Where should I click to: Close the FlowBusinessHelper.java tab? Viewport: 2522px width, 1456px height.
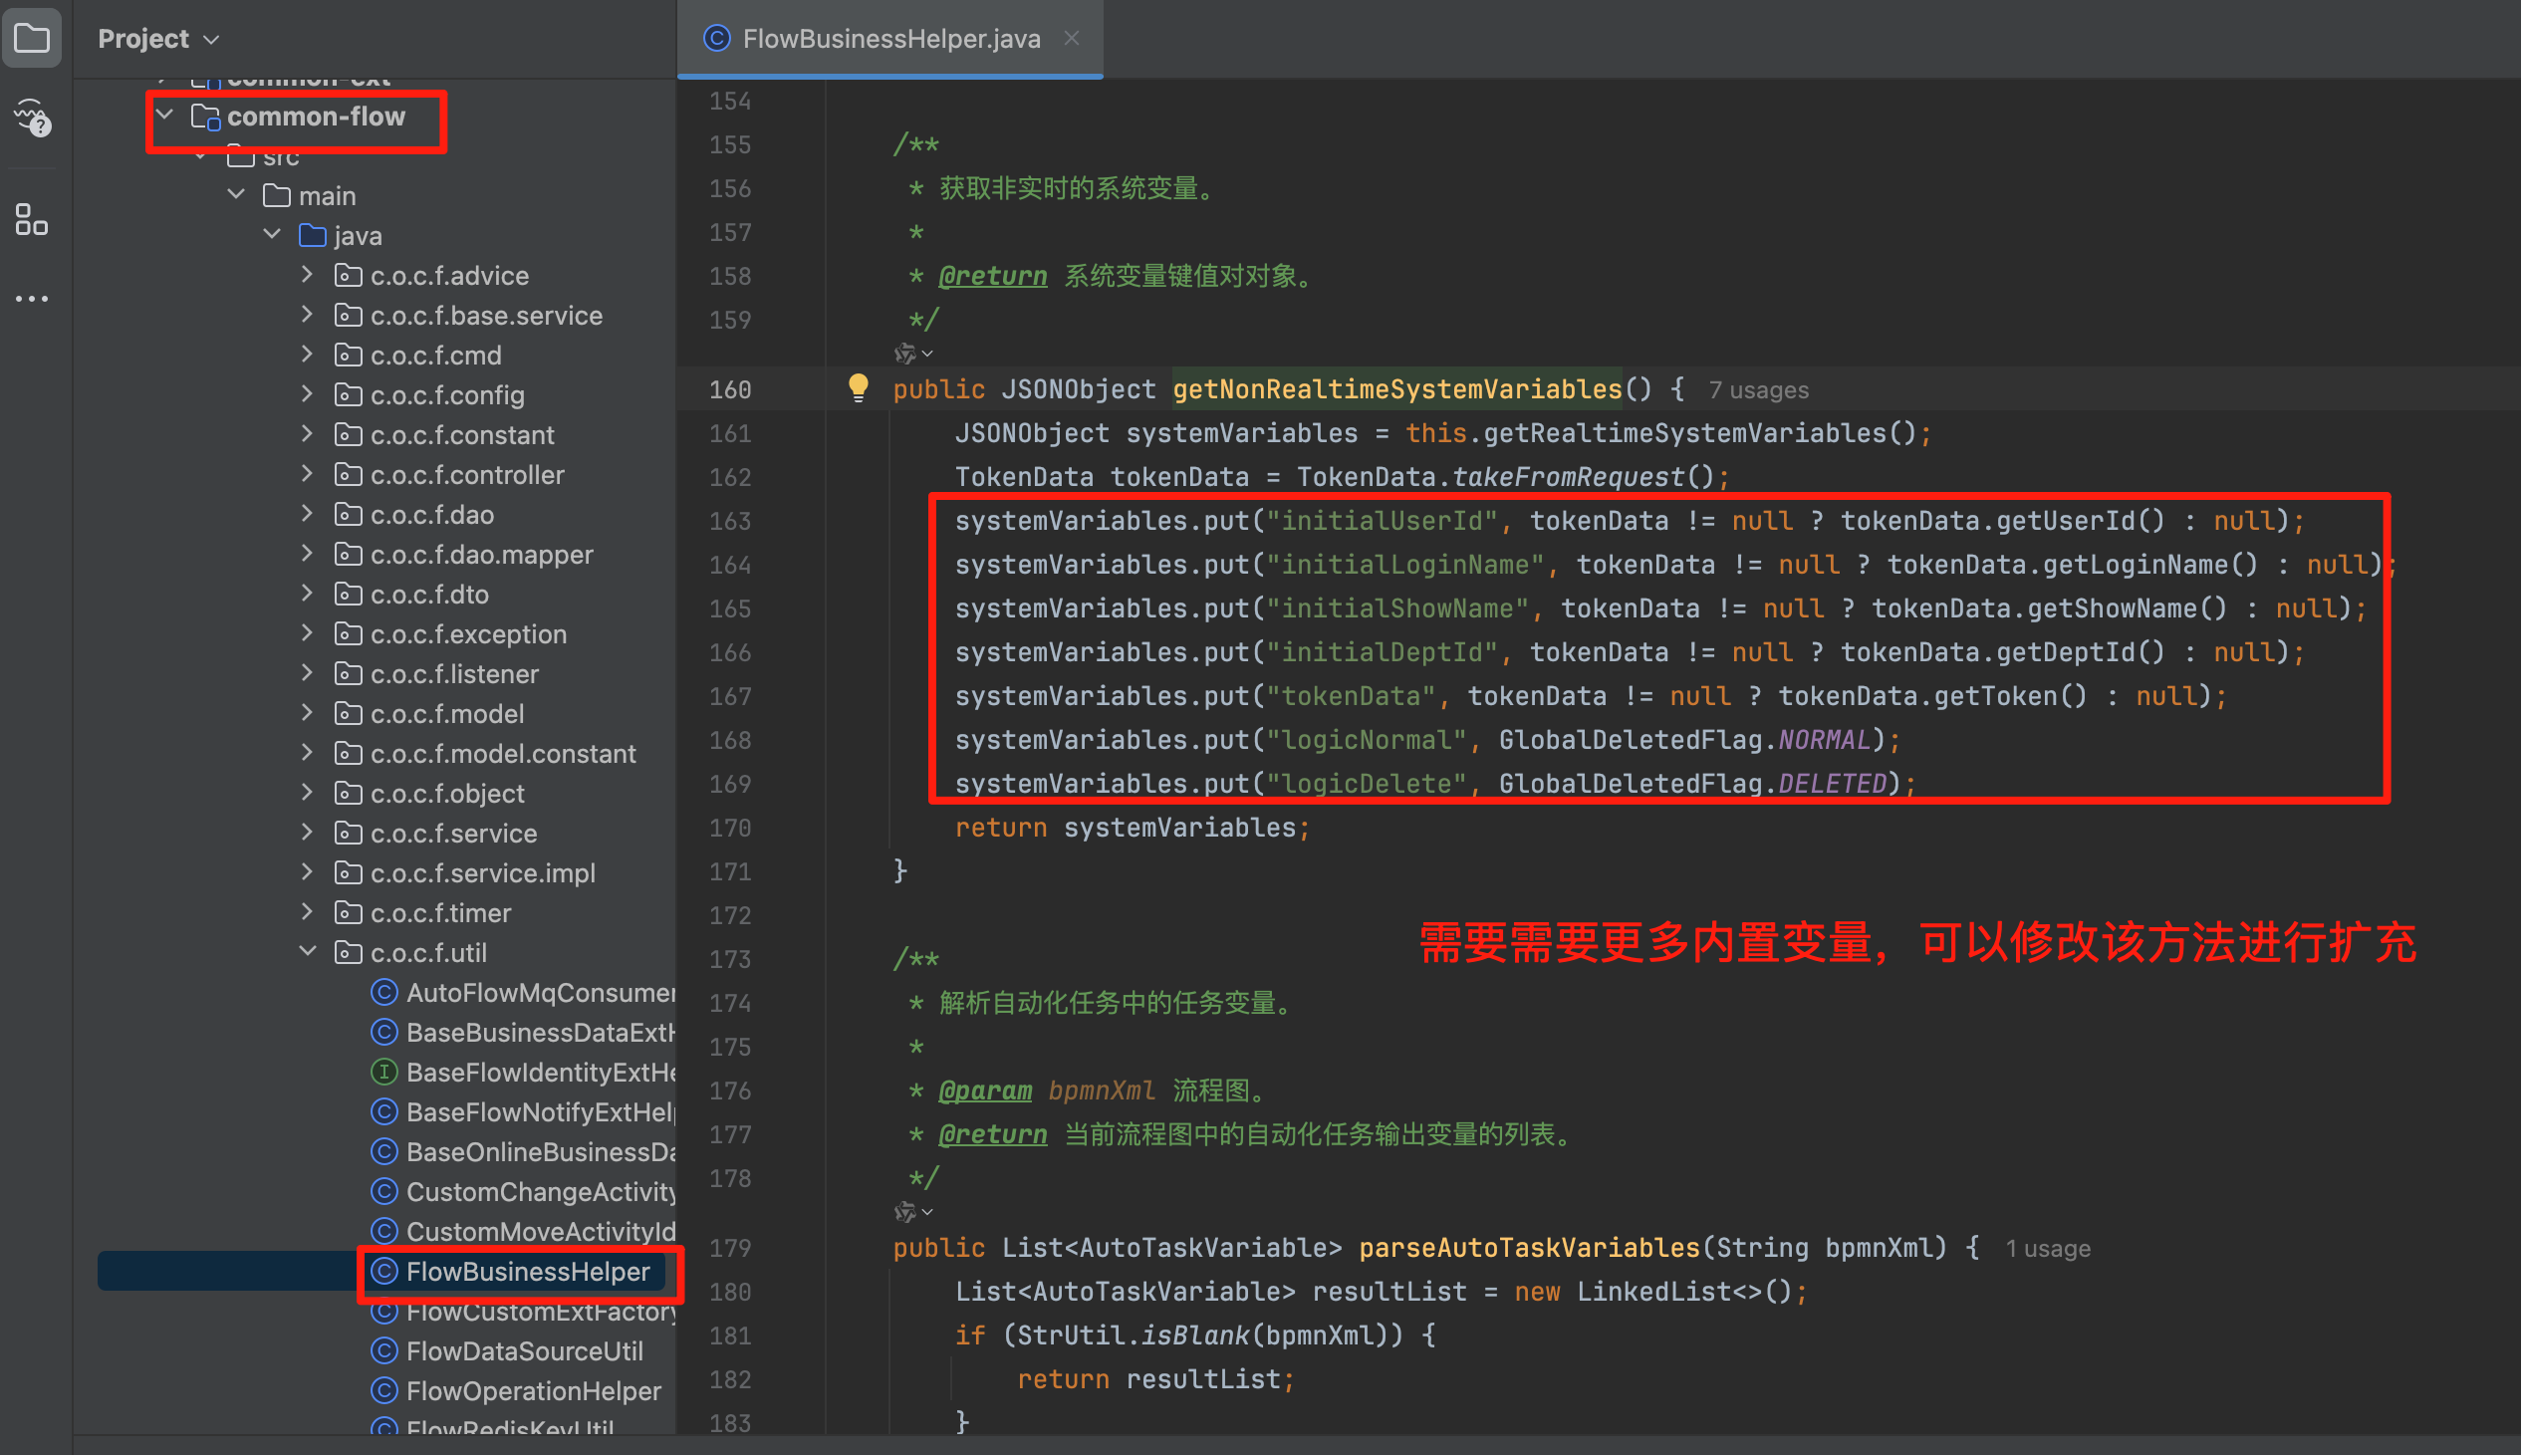coord(1072,38)
